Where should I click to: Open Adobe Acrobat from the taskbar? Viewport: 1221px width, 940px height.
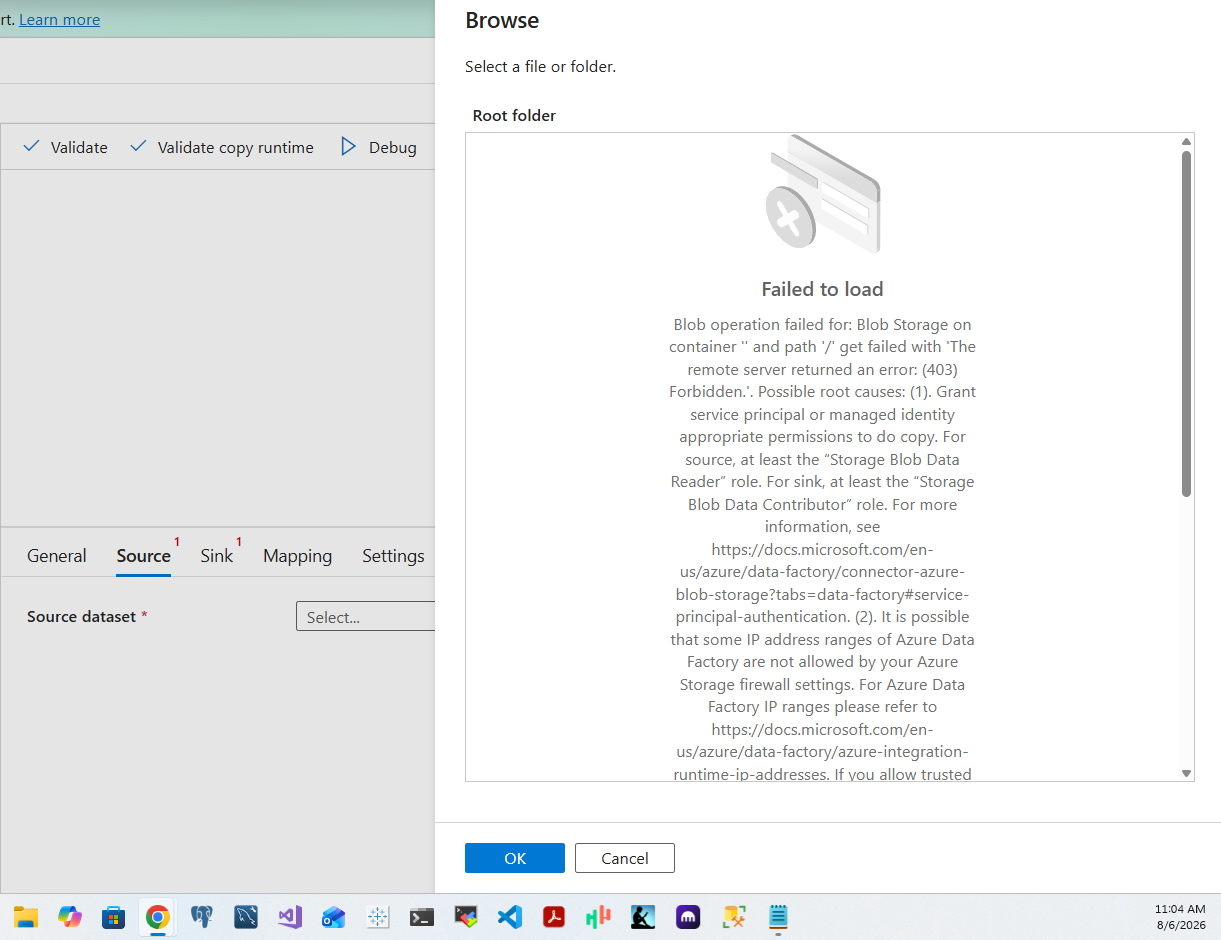tap(554, 916)
